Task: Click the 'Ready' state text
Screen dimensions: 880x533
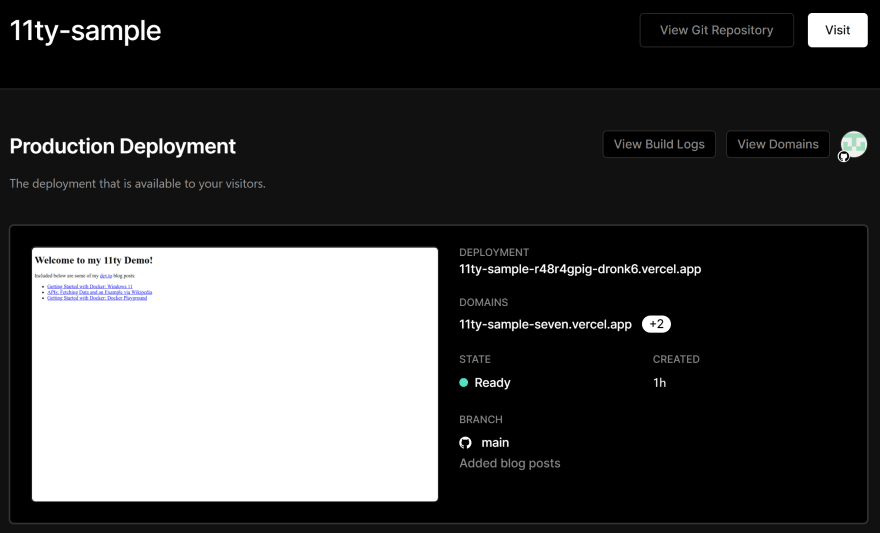Action: pos(492,383)
